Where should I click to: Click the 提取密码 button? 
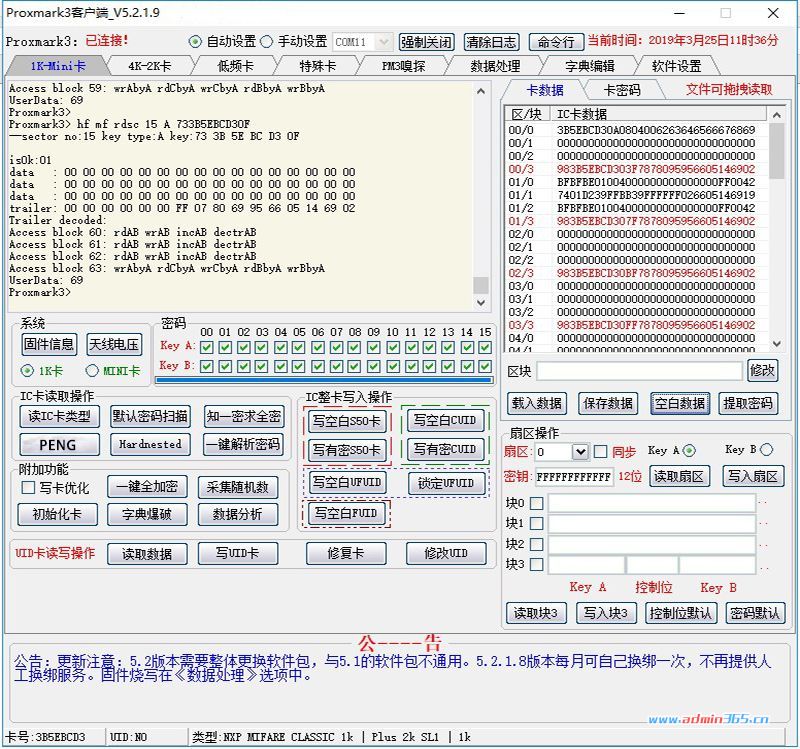[x=748, y=404]
